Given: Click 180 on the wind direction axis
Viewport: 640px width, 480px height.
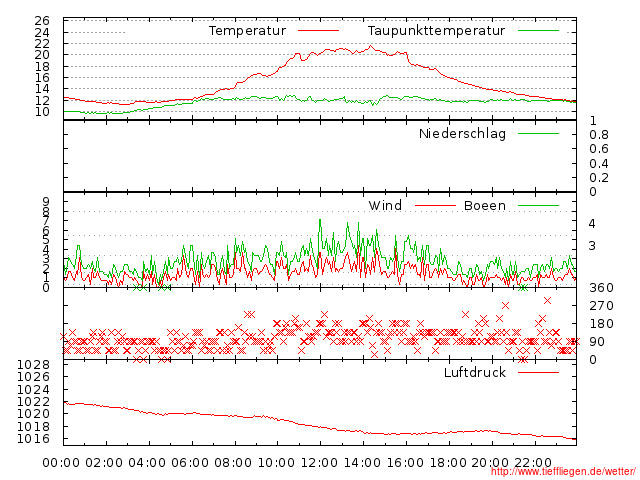Looking at the screenshot, I should click(601, 324).
